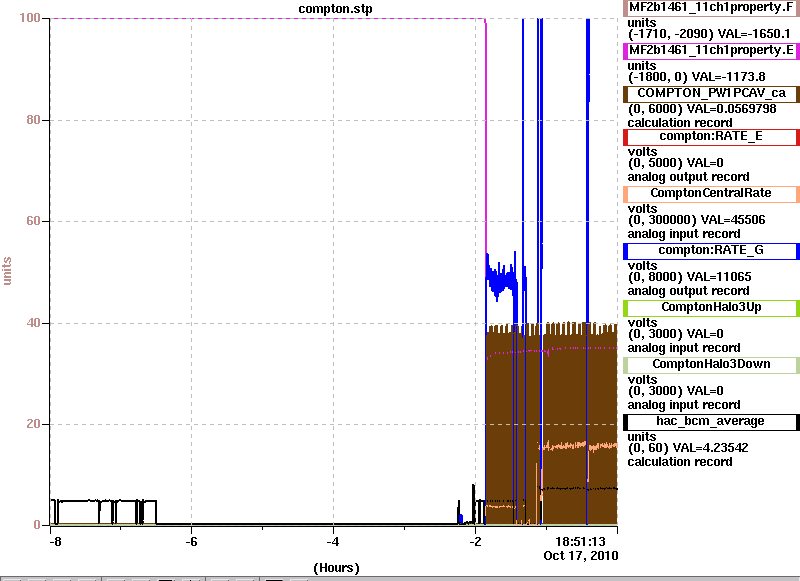Select the hac_bcm_average legend entry
This screenshot has width=800, height=581.
point(711,421)
